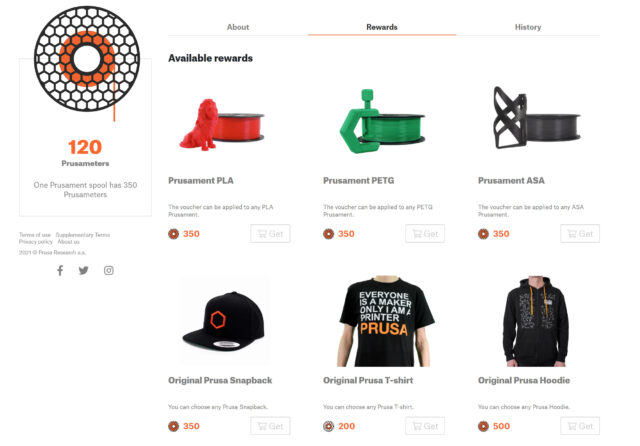Screen dimensions: 640x446
Task: Click the large honeycomb spool logo
Action: [87, 58]
